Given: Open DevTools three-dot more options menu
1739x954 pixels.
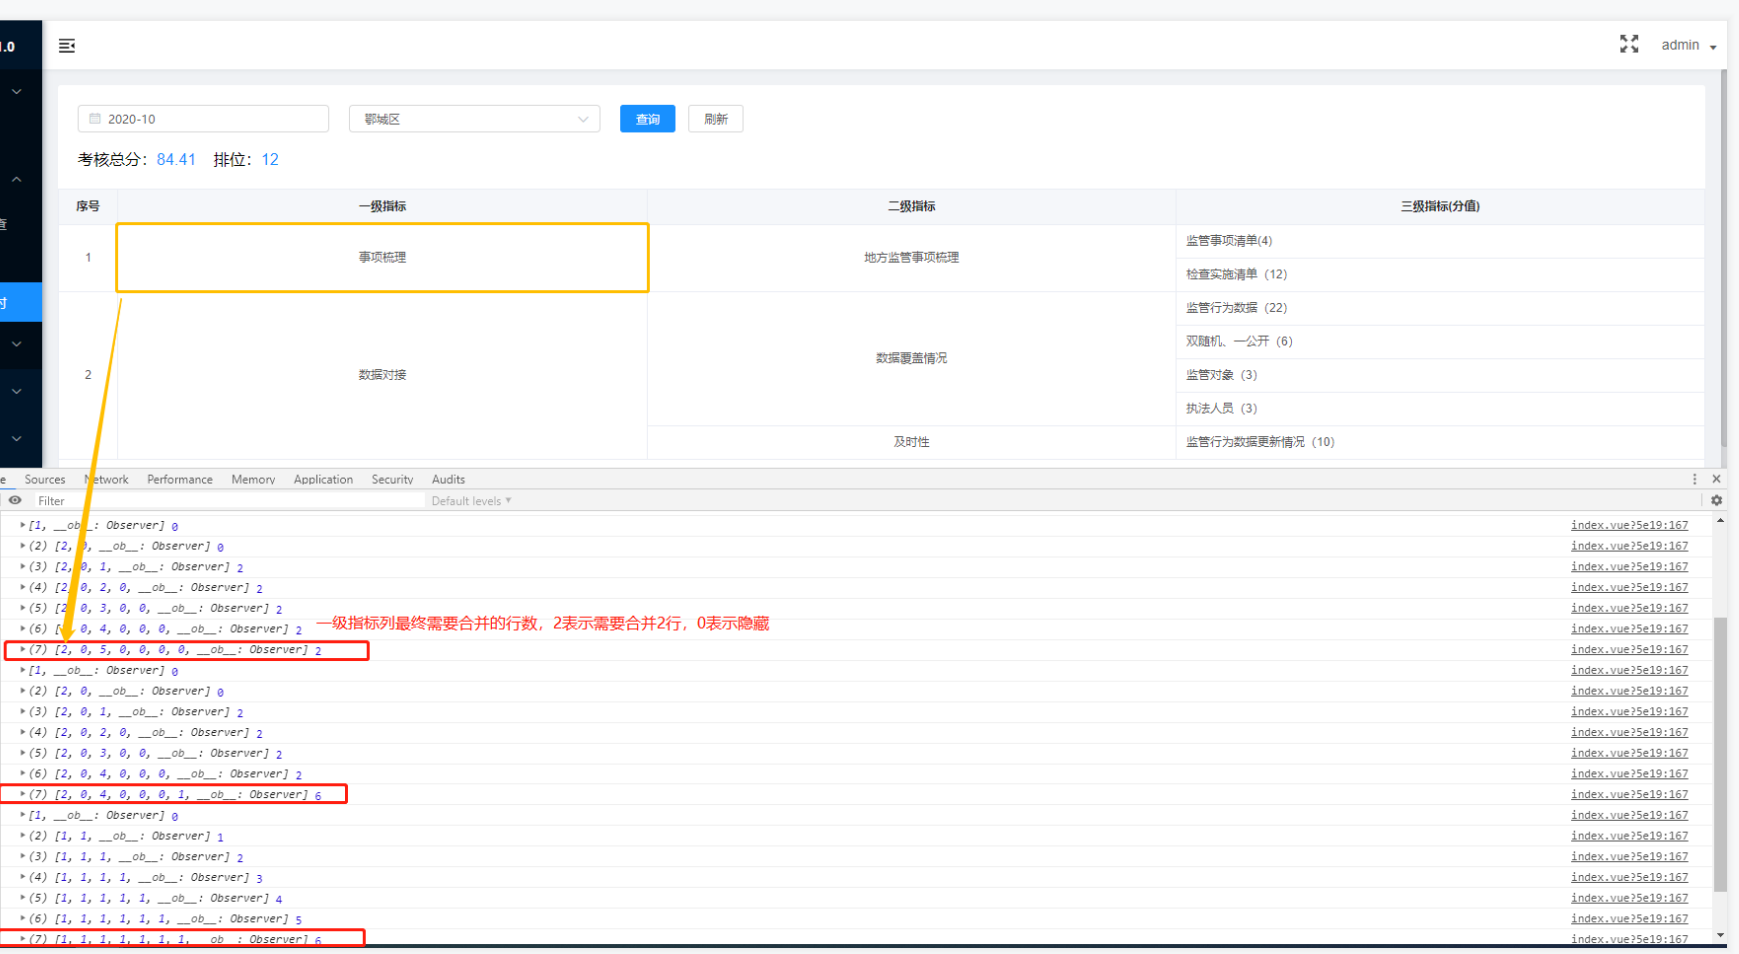Looking at the screenshot, I should tap(1694, 479).
